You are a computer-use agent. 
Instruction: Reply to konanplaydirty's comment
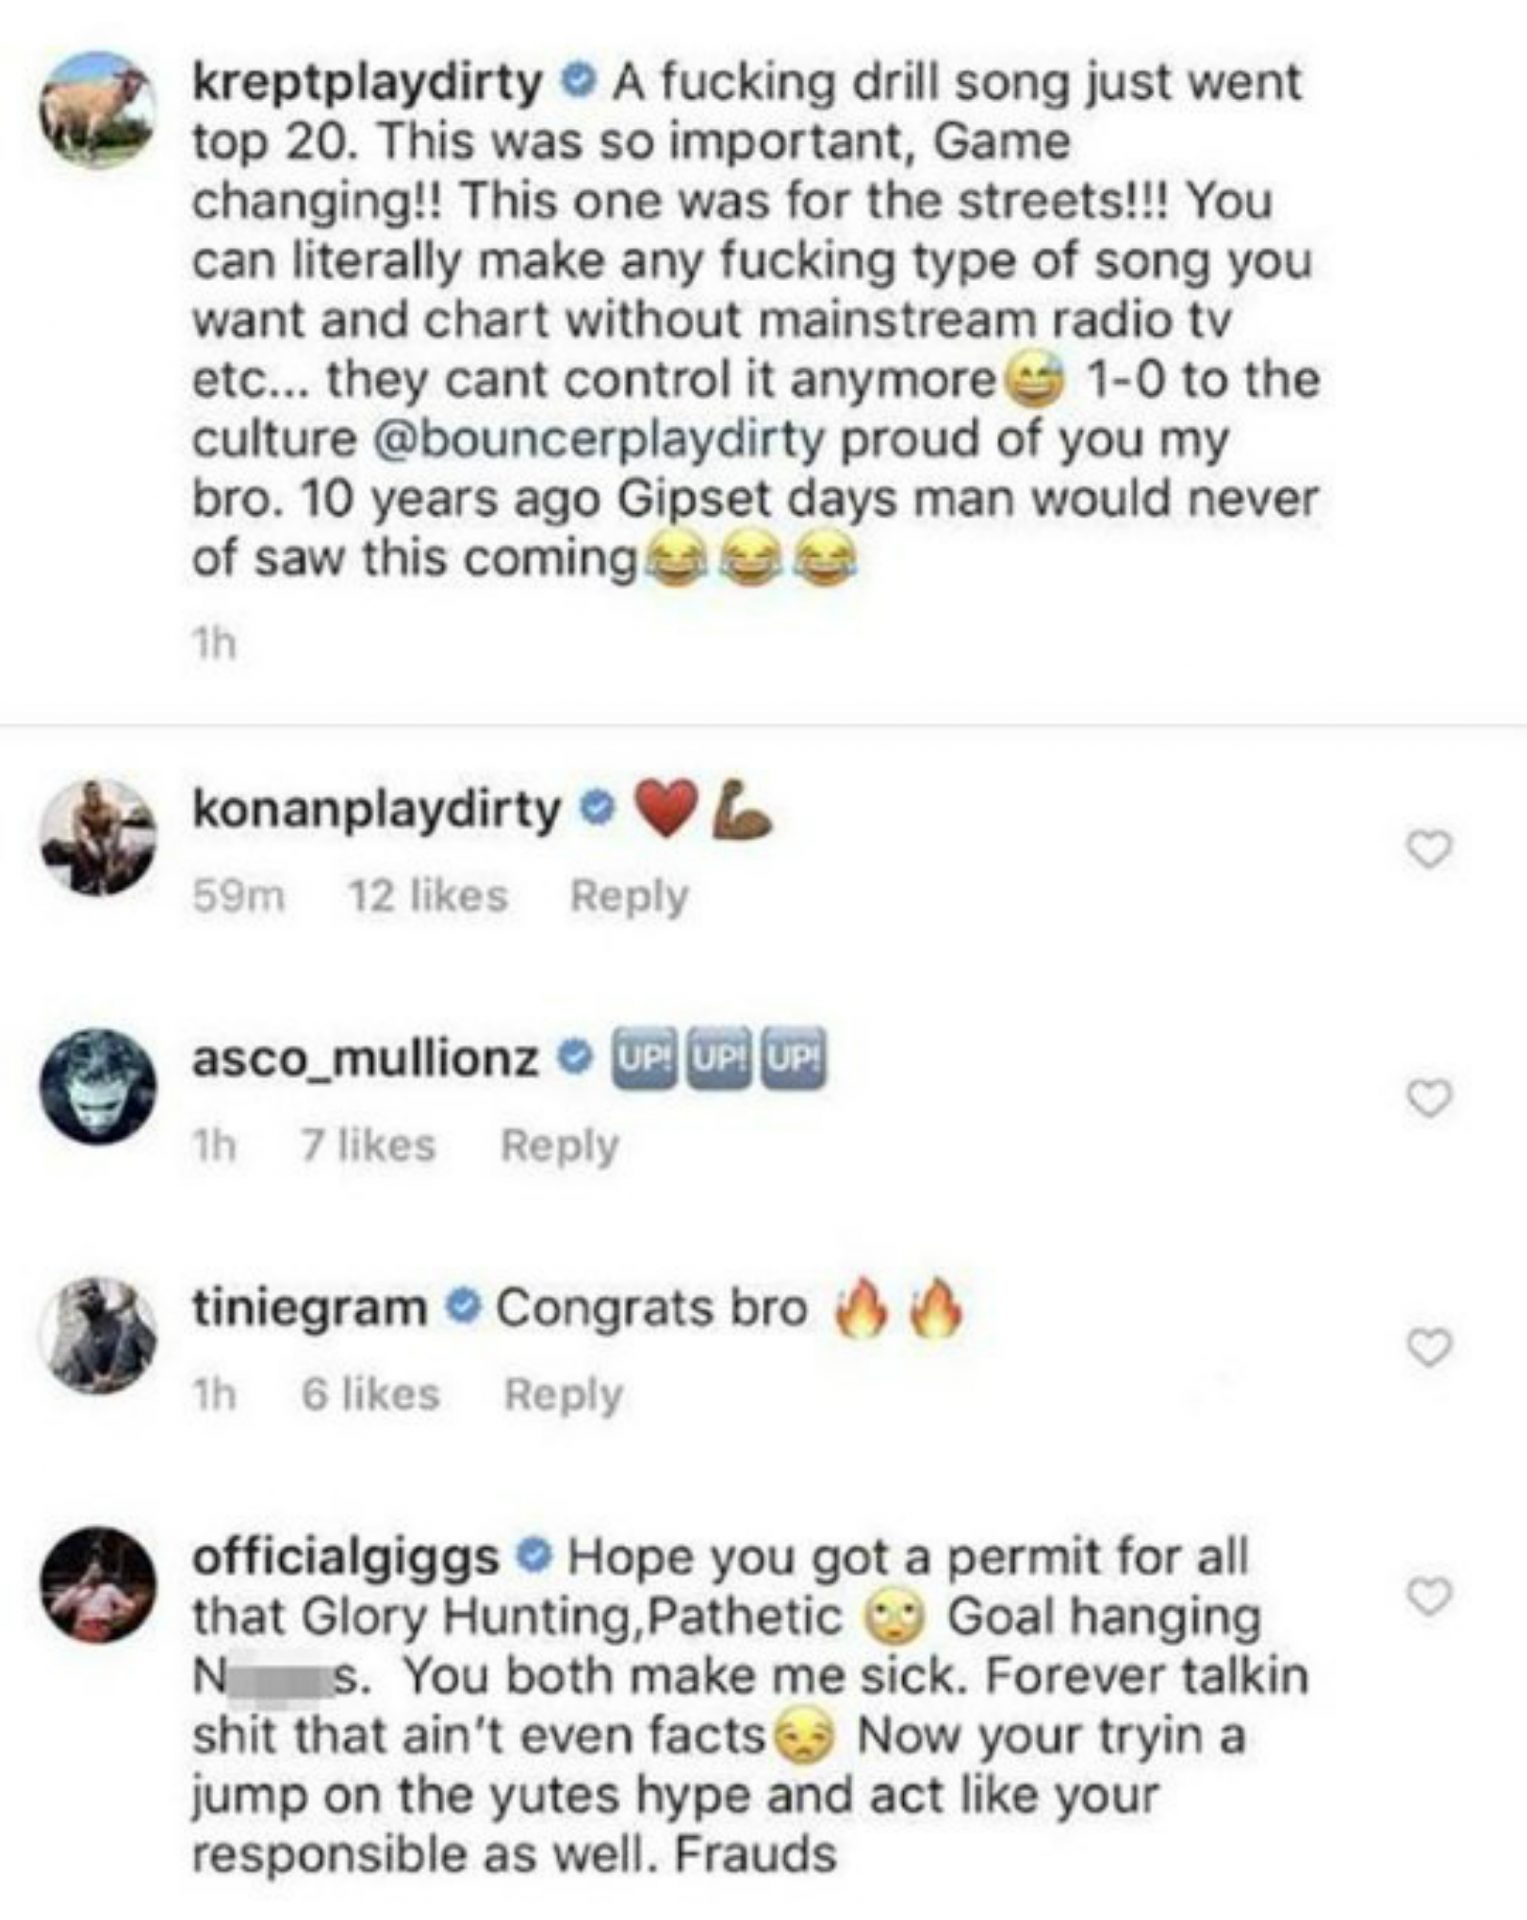pyautogui.click(x=629, y=896)
